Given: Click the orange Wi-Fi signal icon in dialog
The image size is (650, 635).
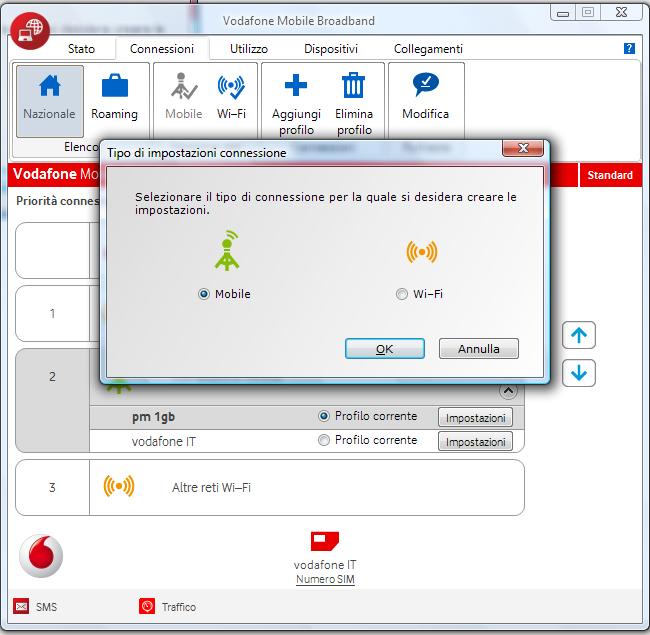Looking at the screenshot, I should [422, 252].
